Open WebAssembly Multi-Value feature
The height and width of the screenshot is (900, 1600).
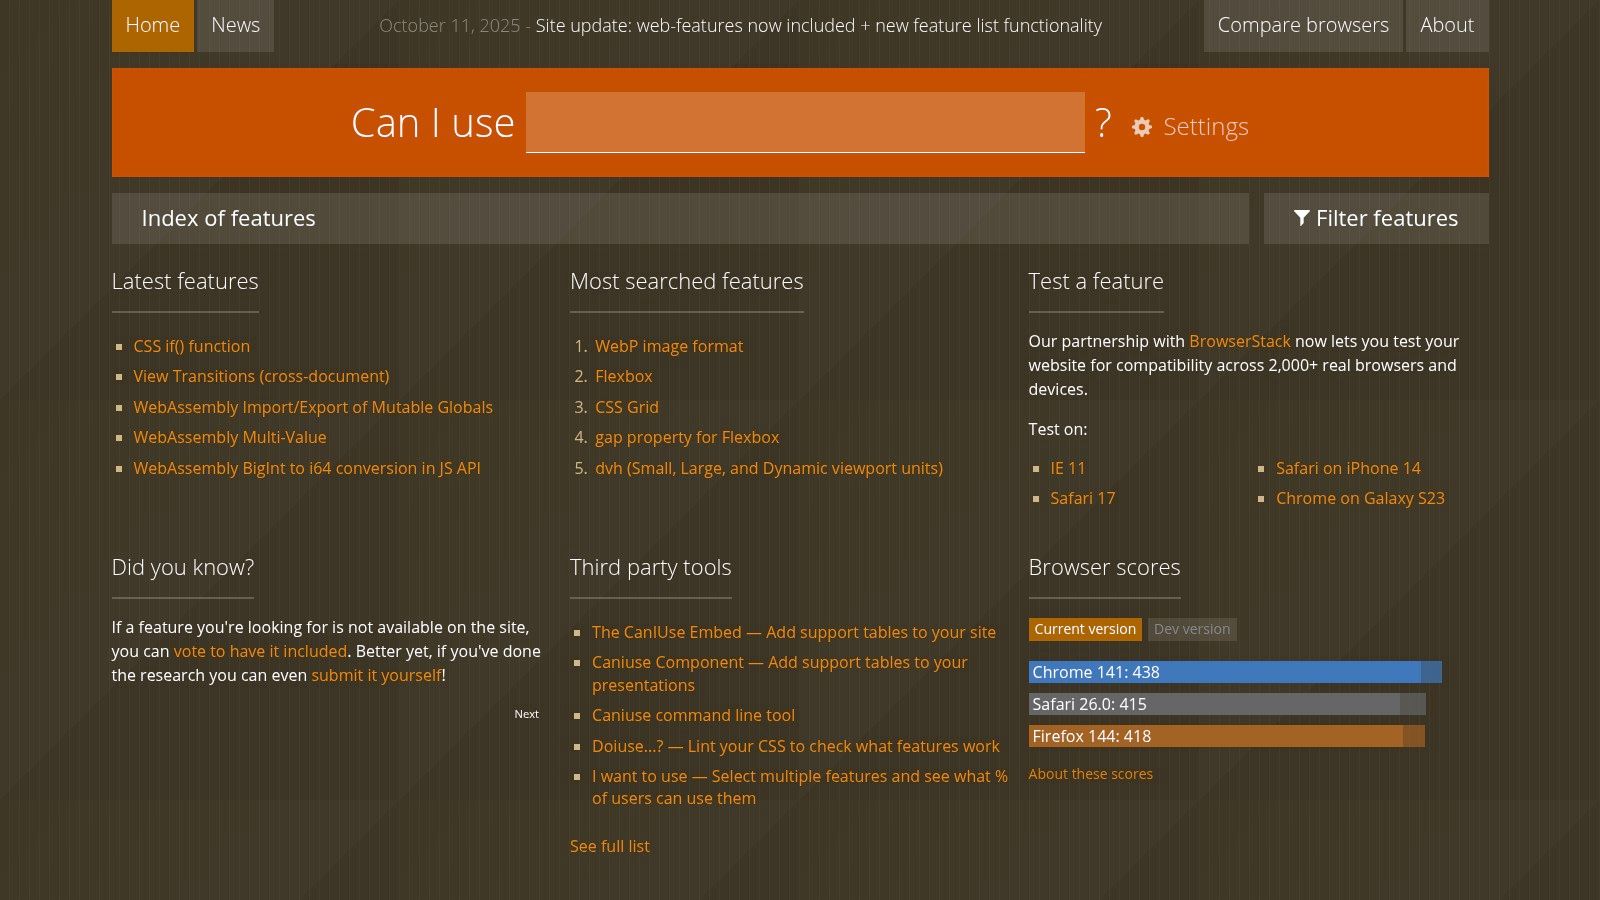pyautogui.click(x=230, y=437)
